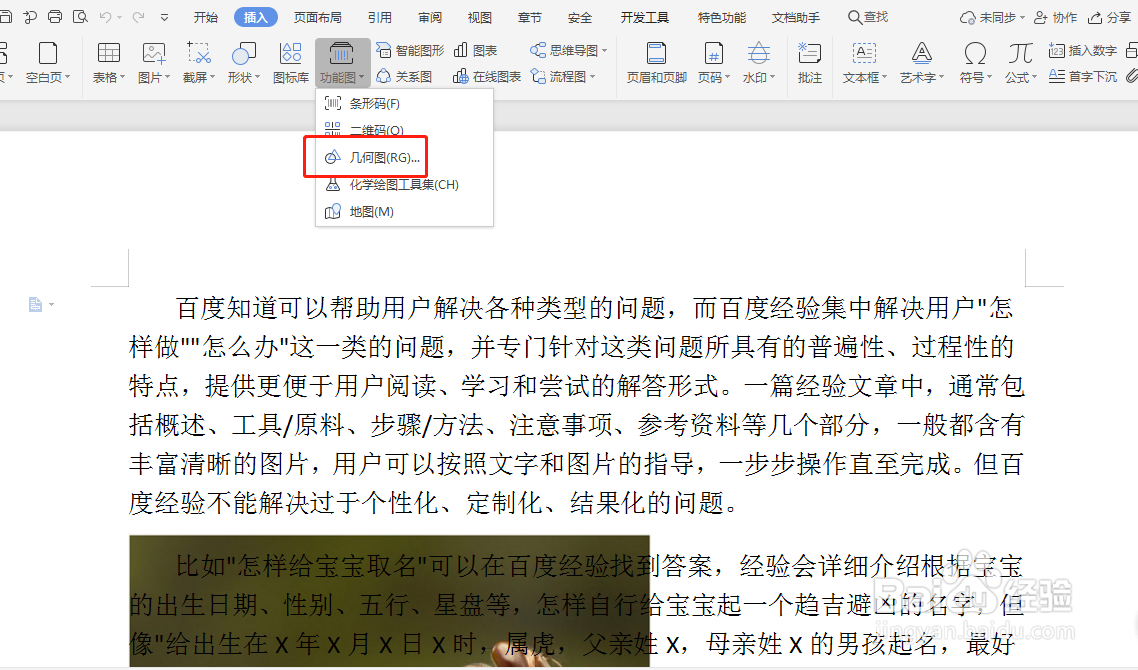The width and height of the screenshot is (1138, 670).
Task: Click the Symbol (符号) omega icon
Action: [975, 54]
